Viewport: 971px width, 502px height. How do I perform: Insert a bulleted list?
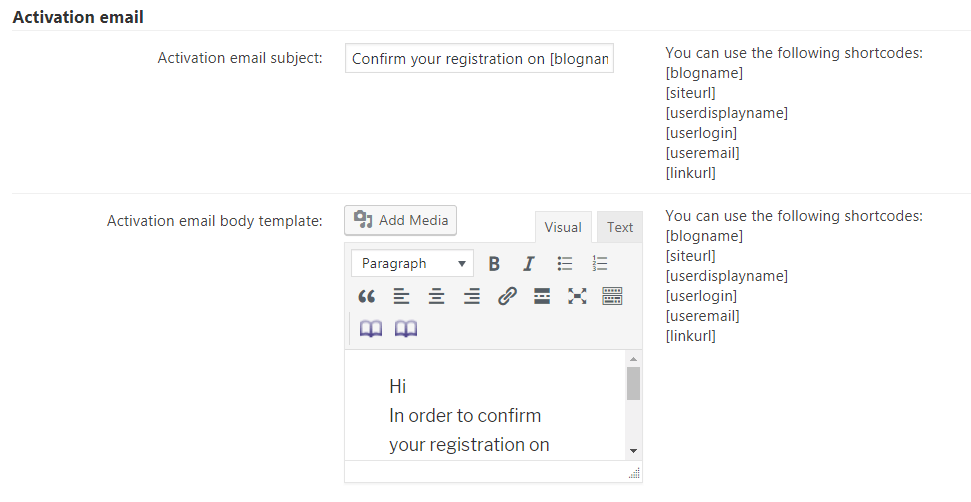point(564,264)
